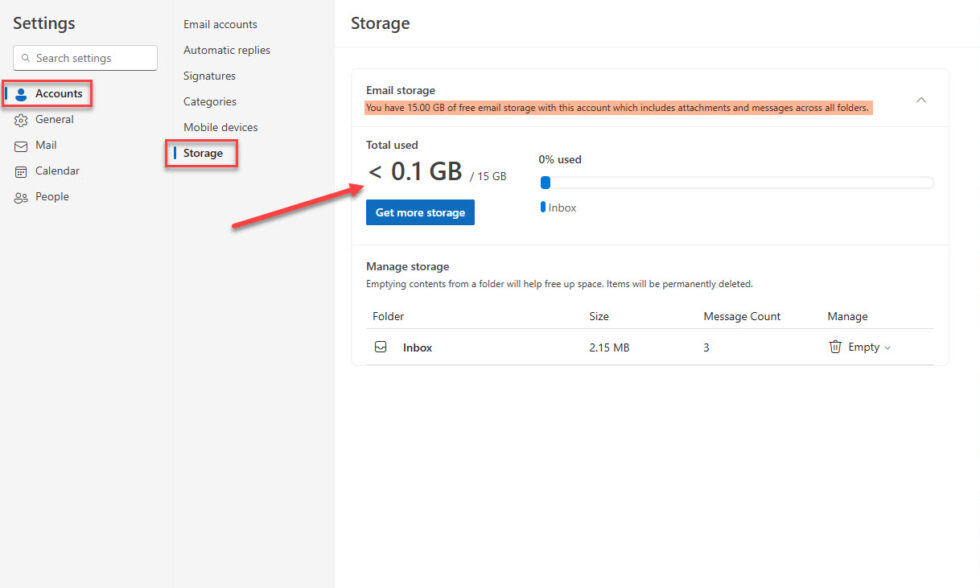This screenshot has height=588, width=980.
Task: Select the Accounts section icon in sidebar
Action: pos(21,94)
